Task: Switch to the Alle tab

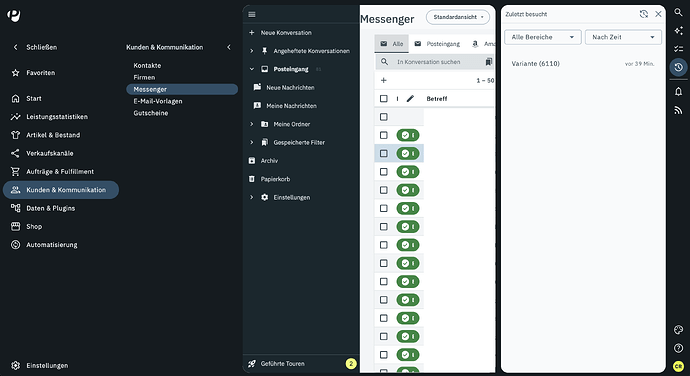Action: (x=392, y=44)
